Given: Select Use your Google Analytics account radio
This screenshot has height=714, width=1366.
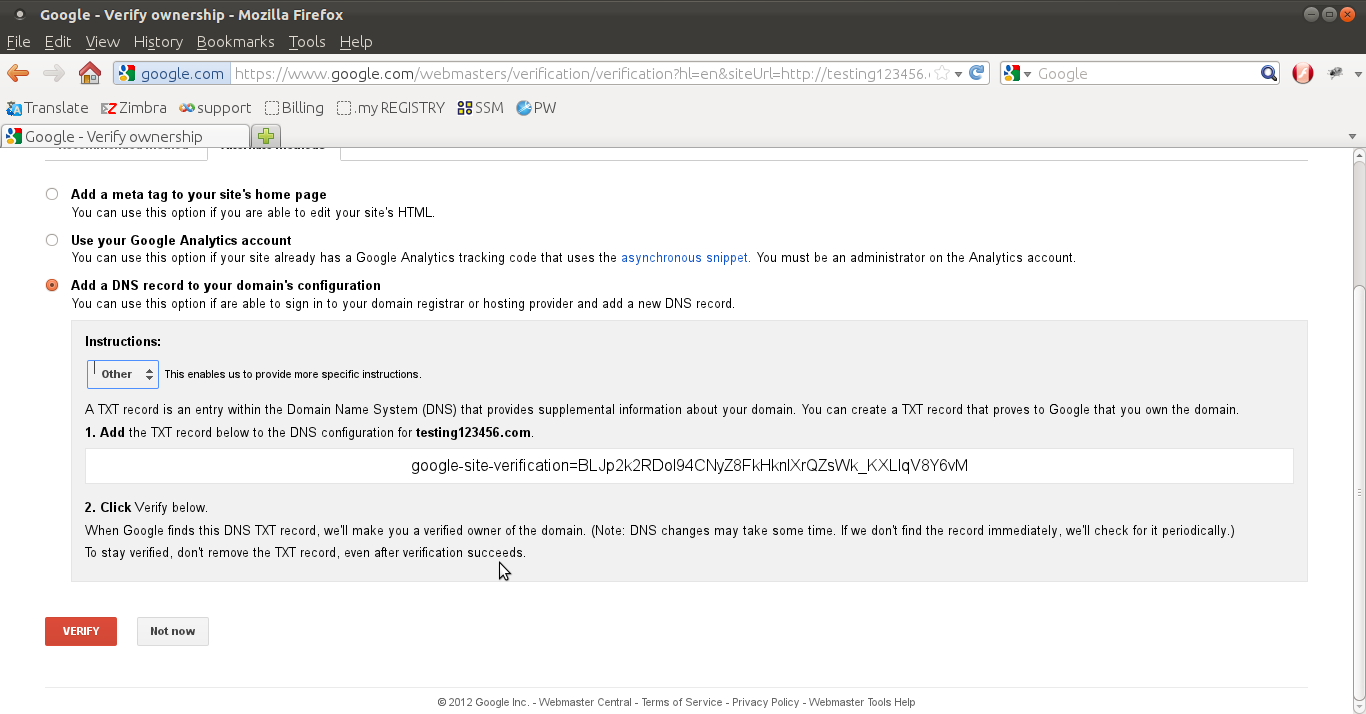Looking at the screenshot, I should tap(52, 240).
